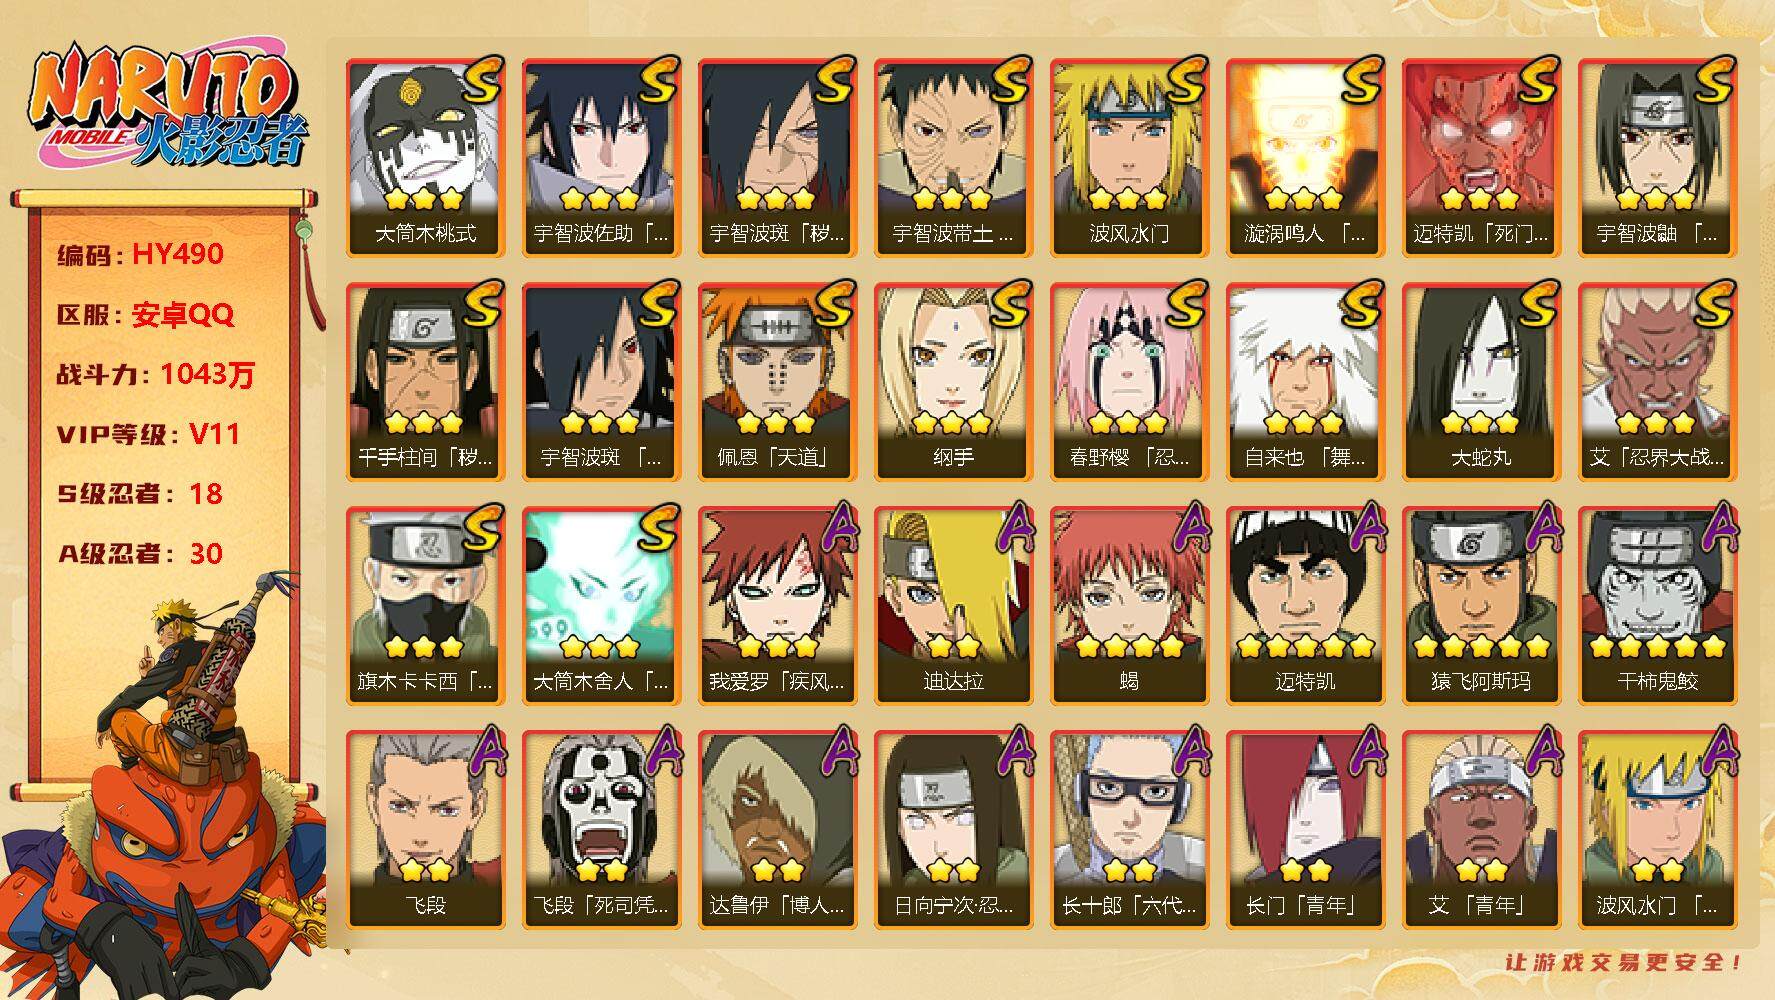Image resolution: width=1775 pixels, height=1000 pixels.
Task: Pick the 飞段 A-rank card
Action: 425,830
